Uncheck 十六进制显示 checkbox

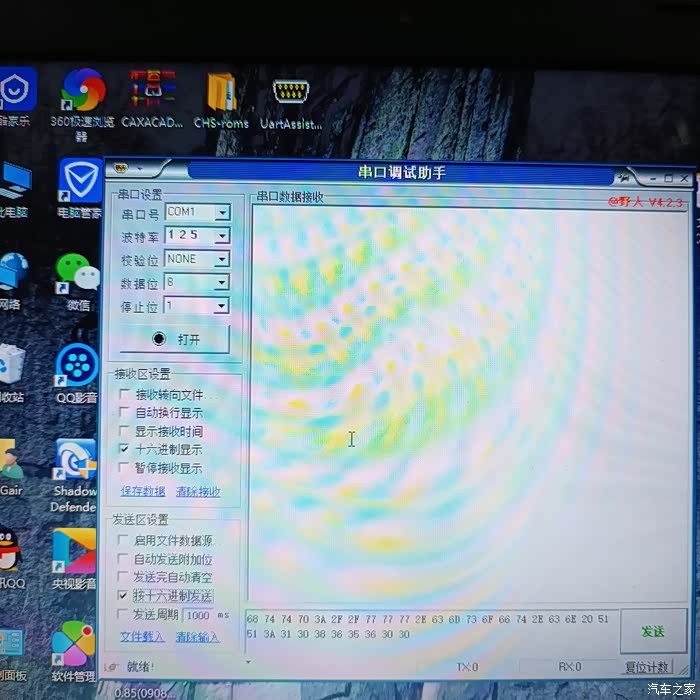pyautogui.click(x=124, y=449)
